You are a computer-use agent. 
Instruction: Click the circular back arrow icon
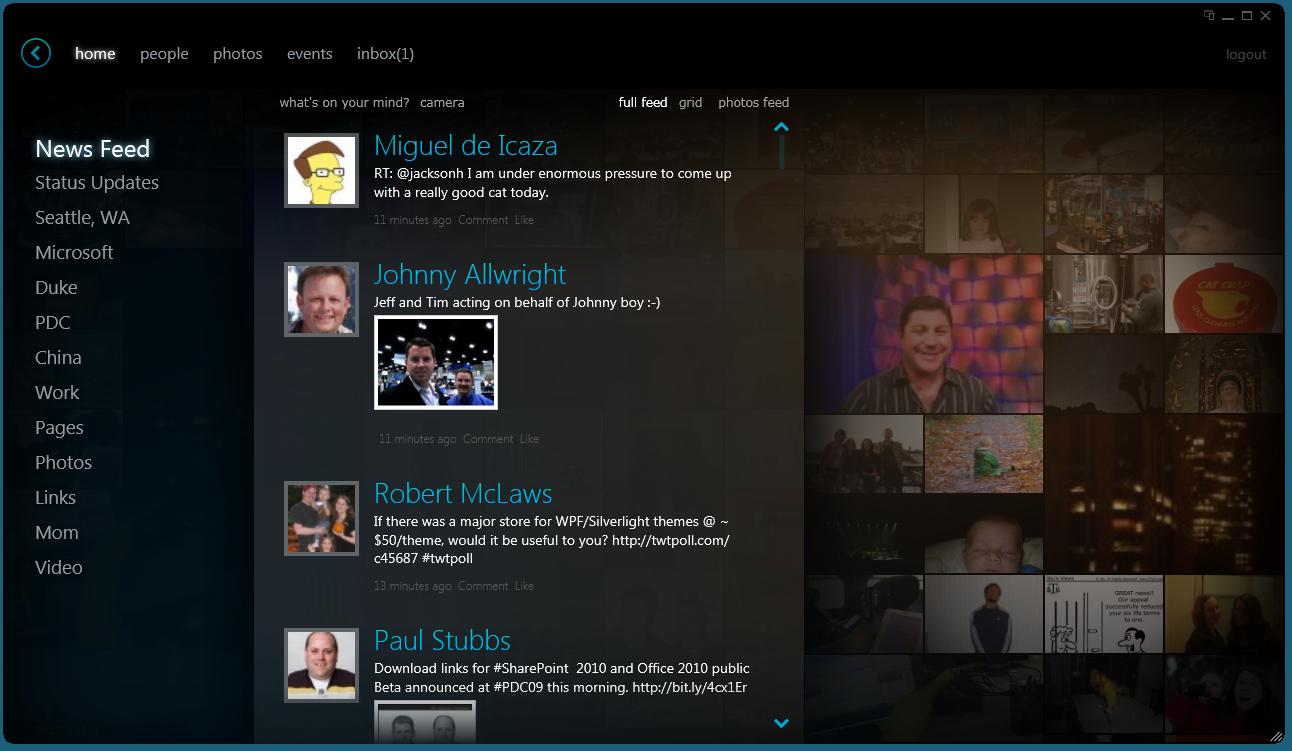click(x=36, y=53)
